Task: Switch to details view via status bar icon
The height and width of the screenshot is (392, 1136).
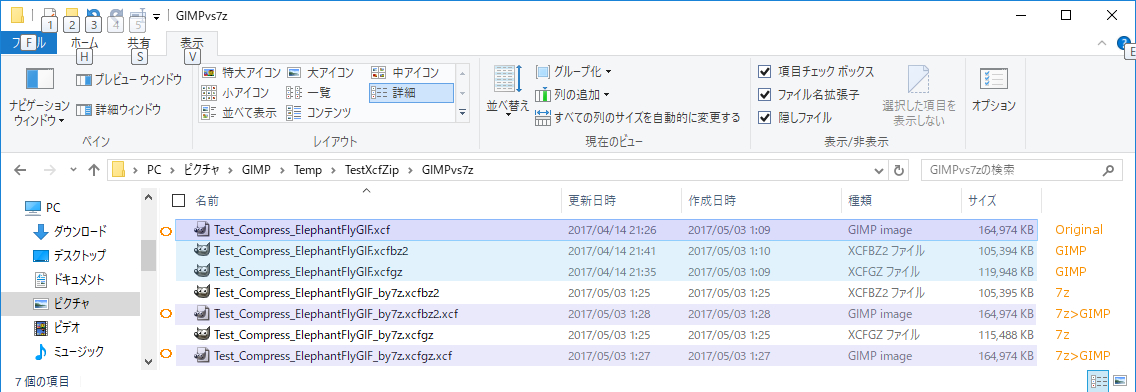Action: coord(1099,381)
